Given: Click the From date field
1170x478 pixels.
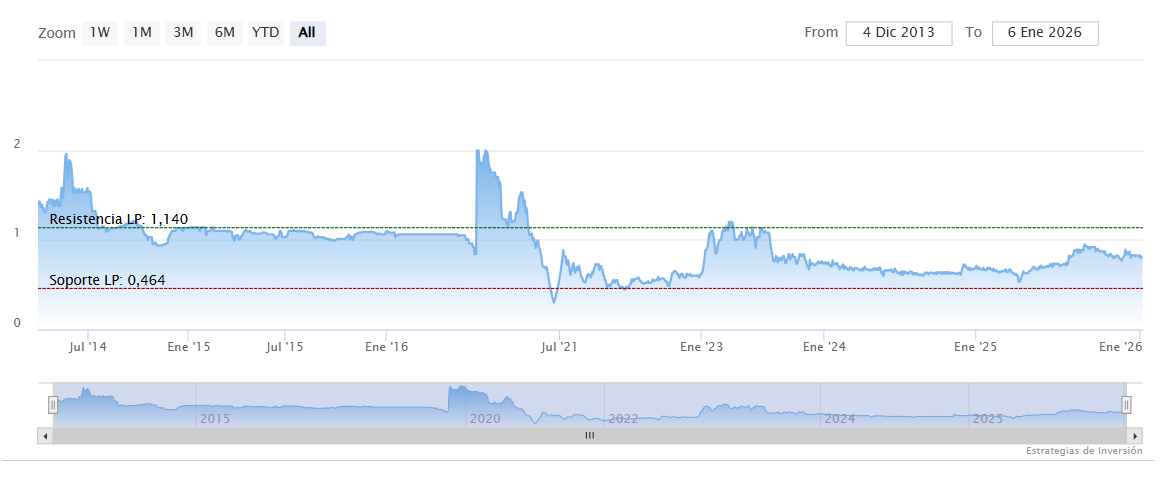Looking at the screenshot, I should pyautogui.click(x=899, y=33).
